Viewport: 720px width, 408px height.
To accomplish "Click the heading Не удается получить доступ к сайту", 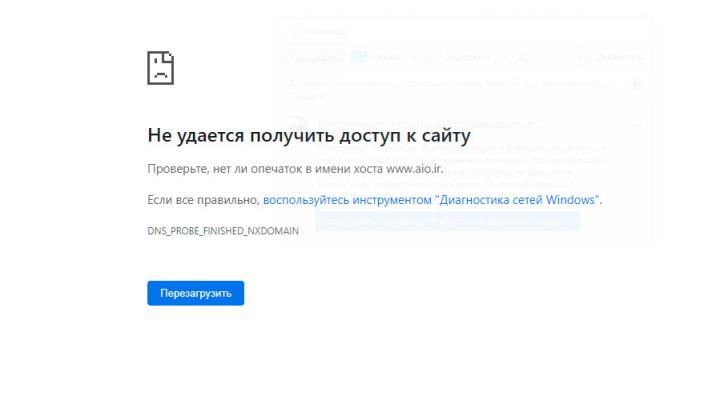I will pos(308,135).
